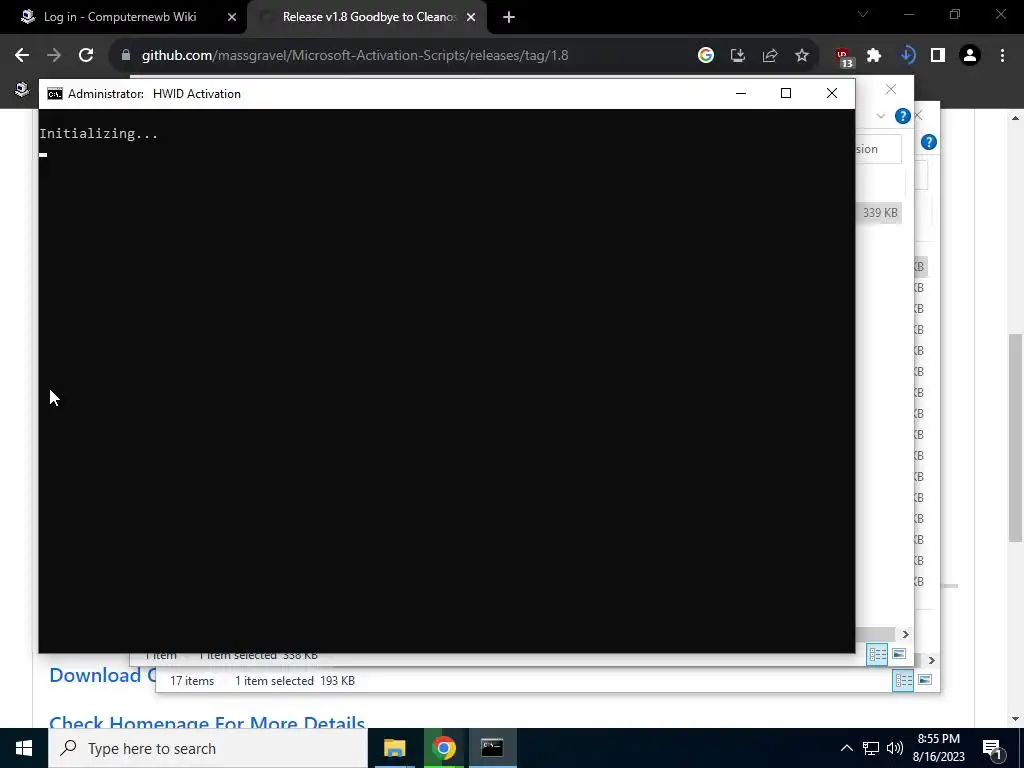Open network status tray icon
Viewport: 1024px width, 768px height.
(x=871, y=748)
